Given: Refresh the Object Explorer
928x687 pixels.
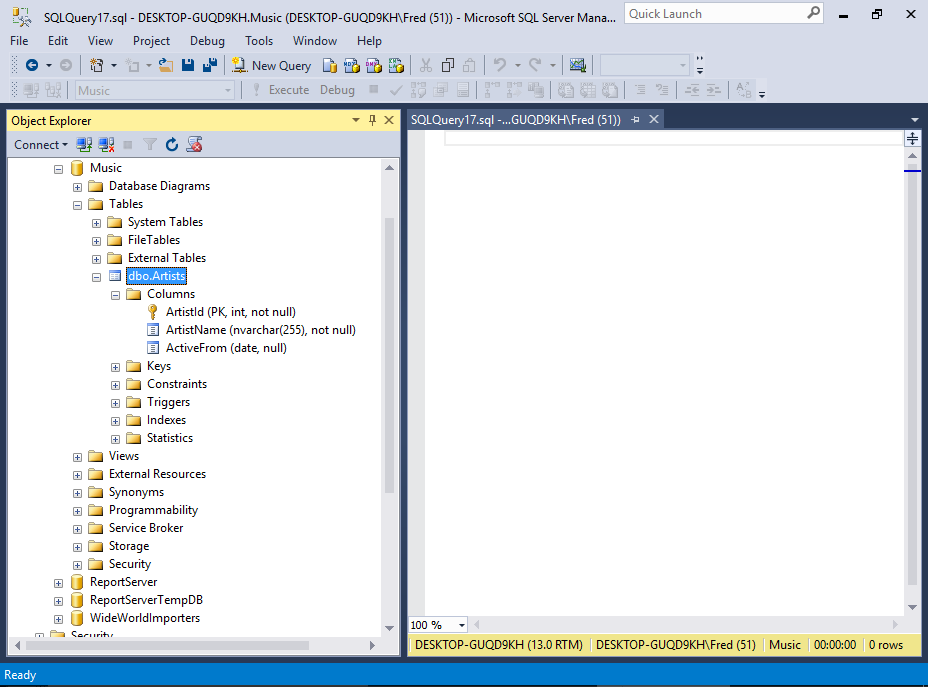Looking at the screenshot, I should coord(171,144).
